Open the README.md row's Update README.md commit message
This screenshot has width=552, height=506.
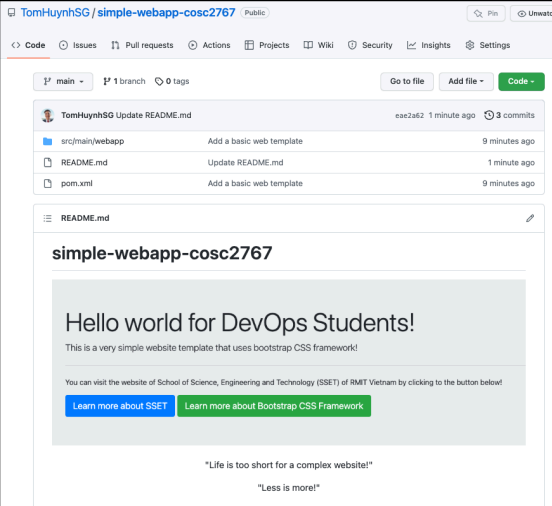click(x=245, y=162)
